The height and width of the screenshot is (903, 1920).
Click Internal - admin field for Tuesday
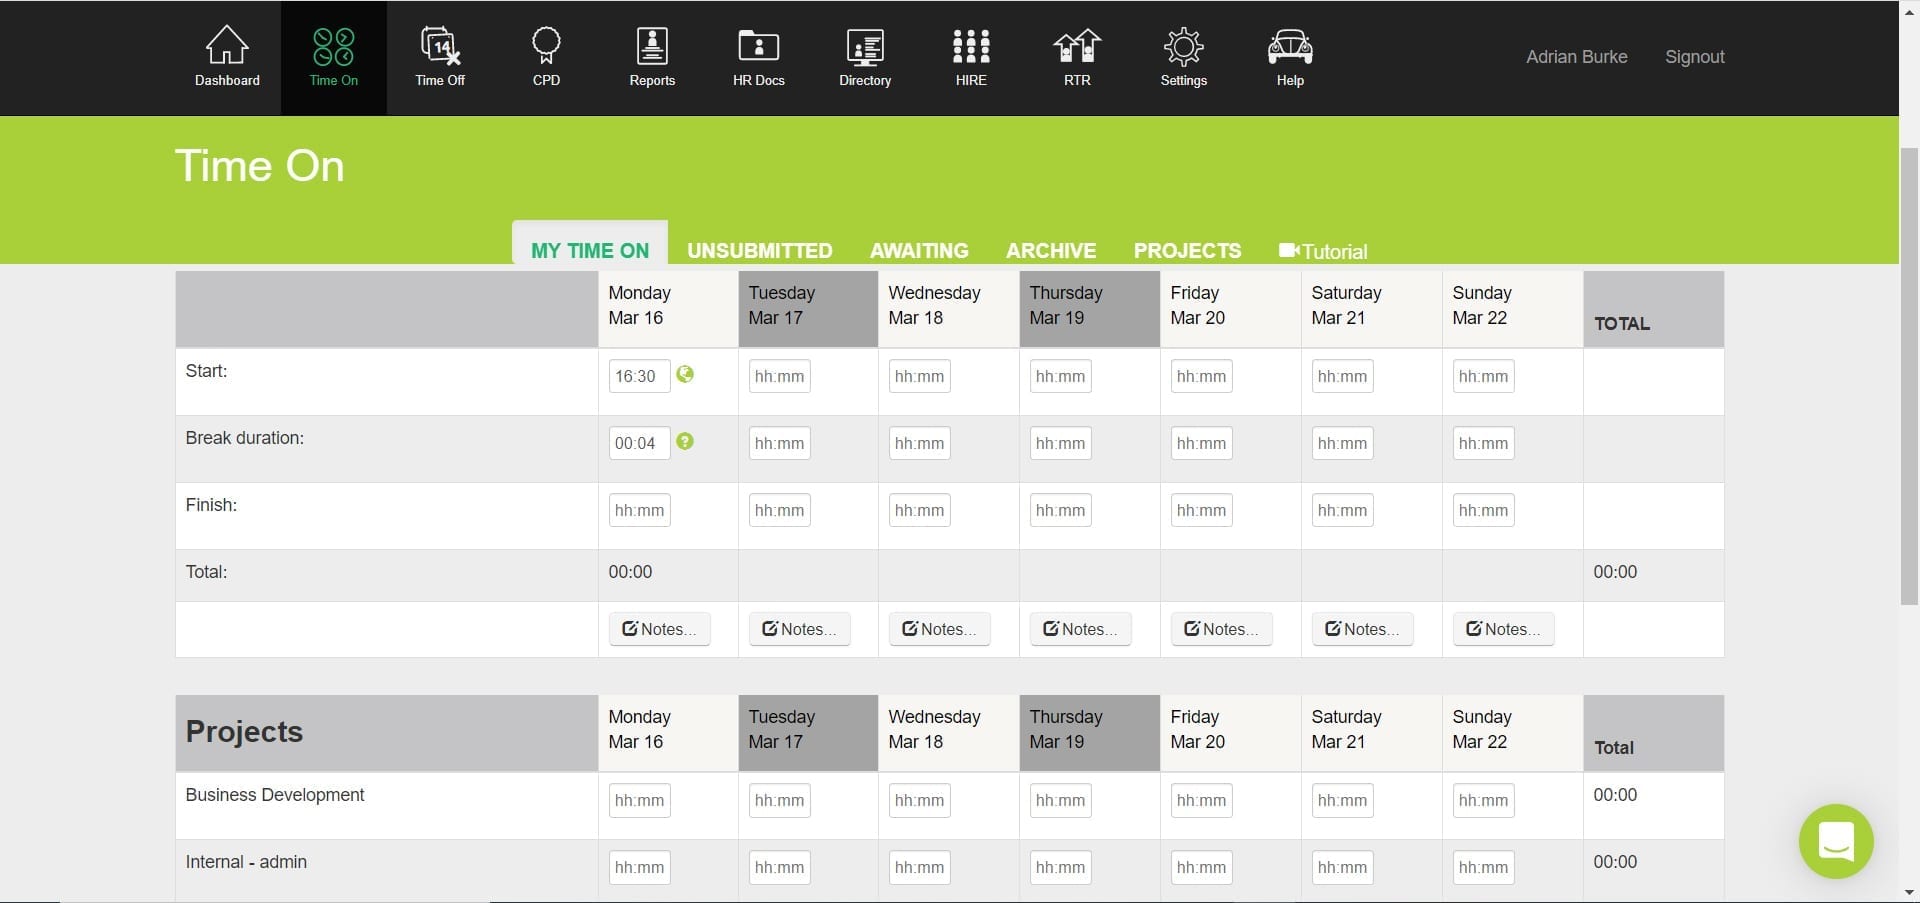point(780,867)
